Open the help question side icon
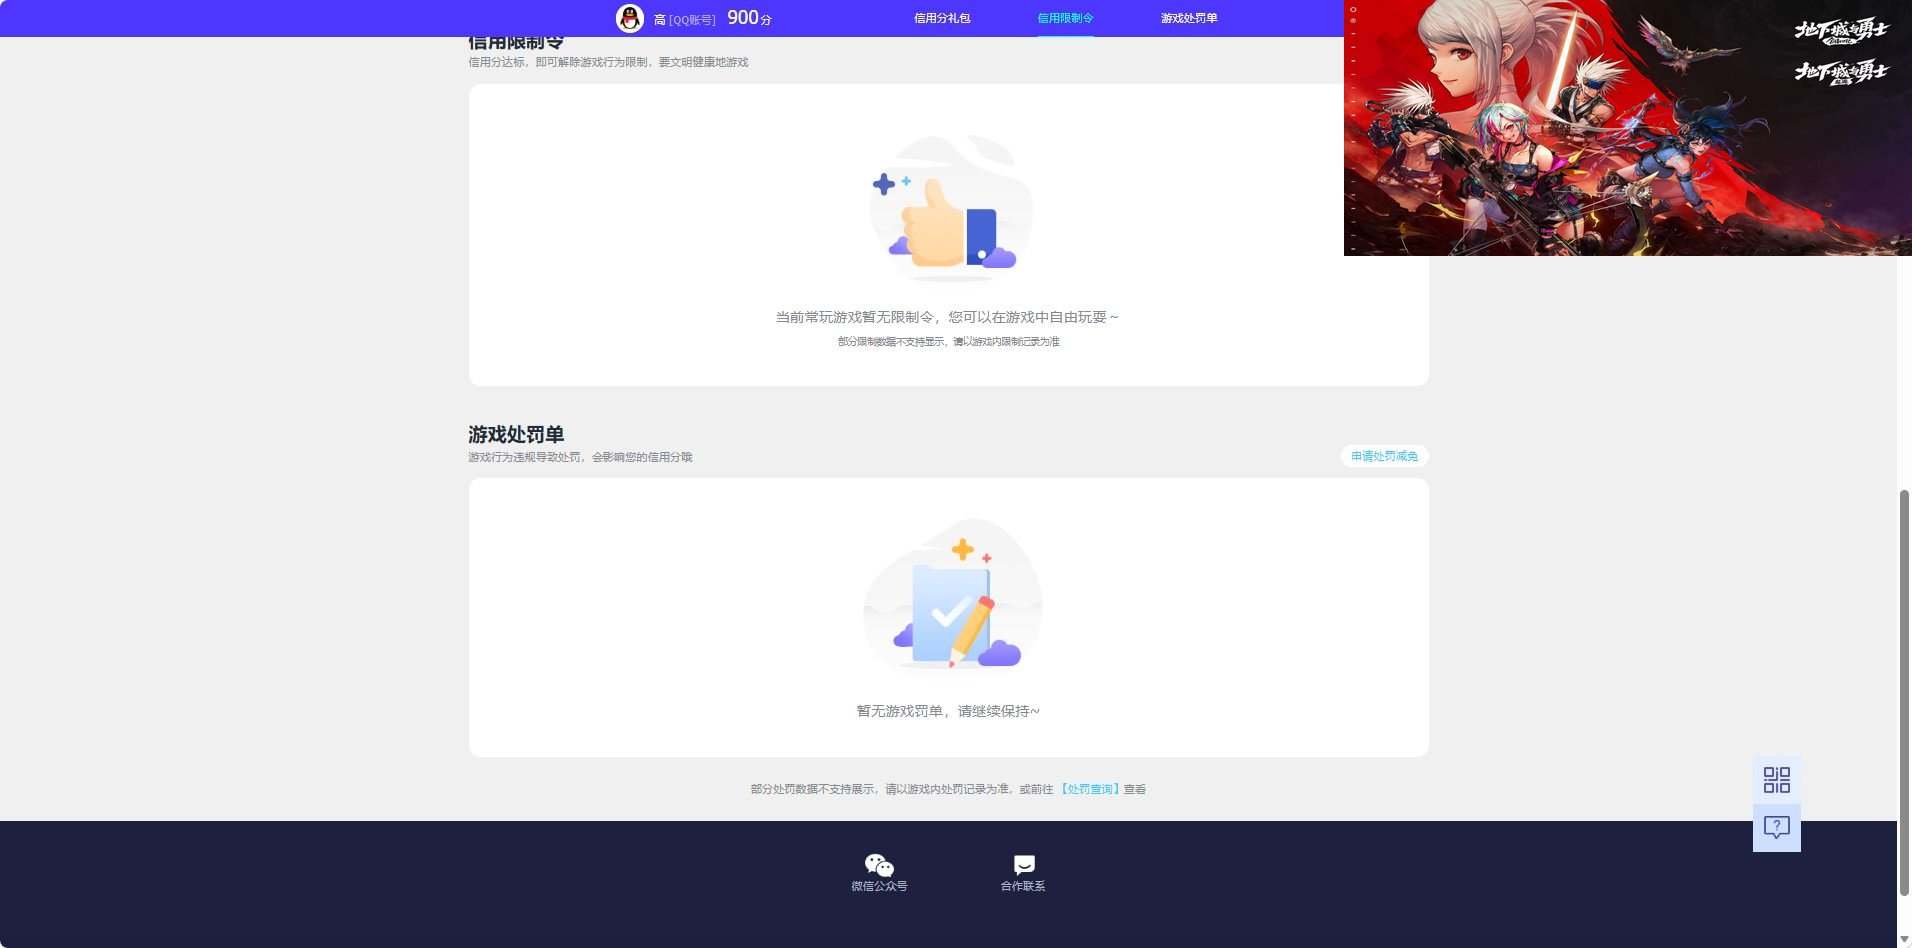The height and width of the screenshot is (948, 1912). click(x=1777, y=828)
